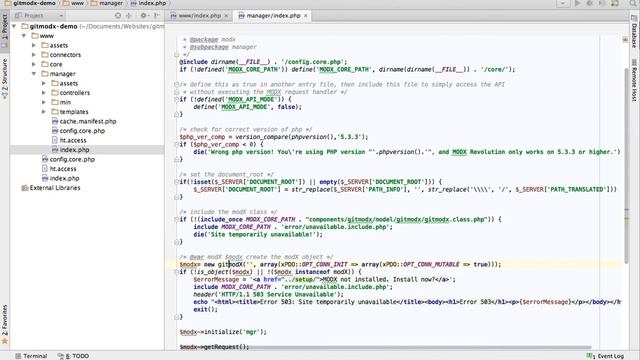
Task: Select the controllers folder in the tree
Action: tap(71, 93)
